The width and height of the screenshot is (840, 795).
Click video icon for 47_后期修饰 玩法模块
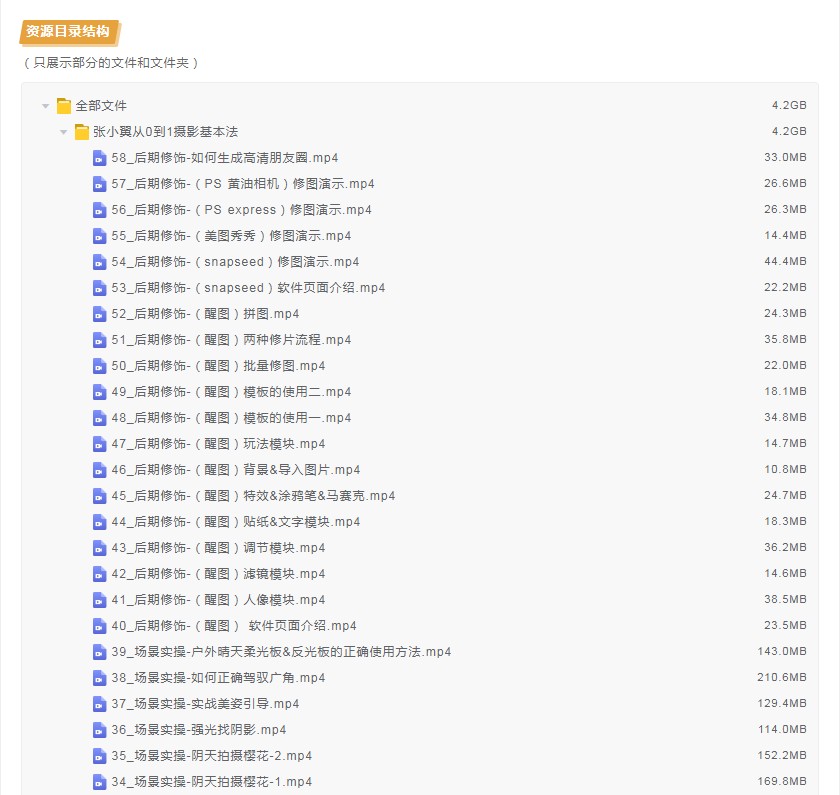point(100,444)
